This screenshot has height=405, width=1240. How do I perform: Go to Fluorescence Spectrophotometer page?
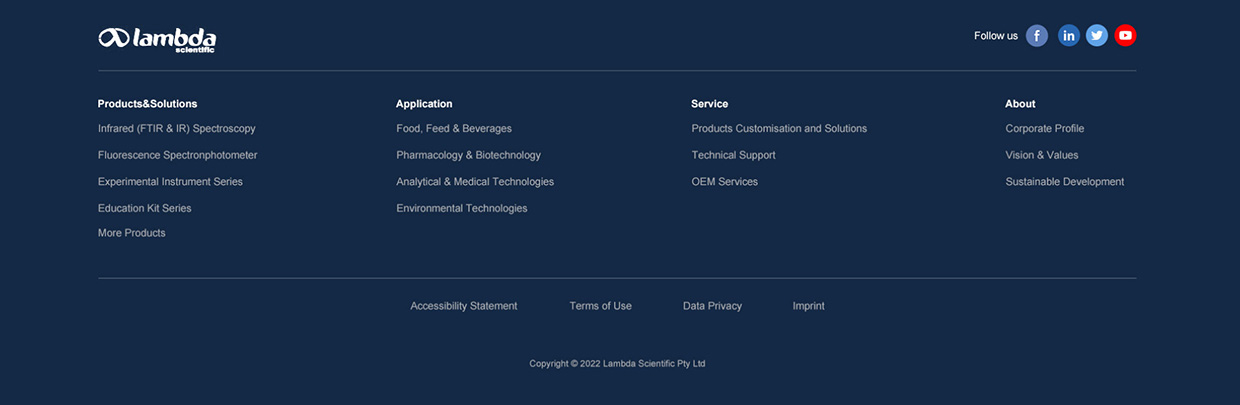click(x=177, y=155)
